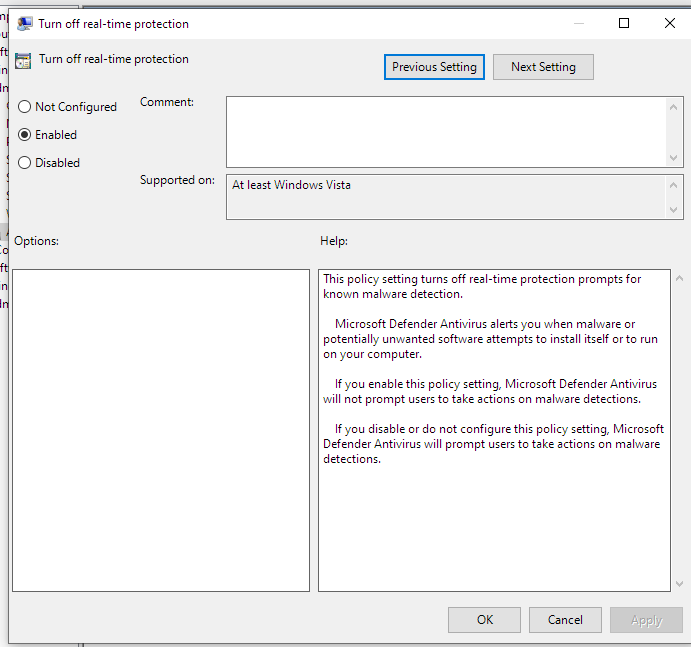Image resolution: width=691 pixels, height=647 pixels.
Task: Click the 'Turn off real-time protection' heading below the title bar
Action: coord(114,59)
